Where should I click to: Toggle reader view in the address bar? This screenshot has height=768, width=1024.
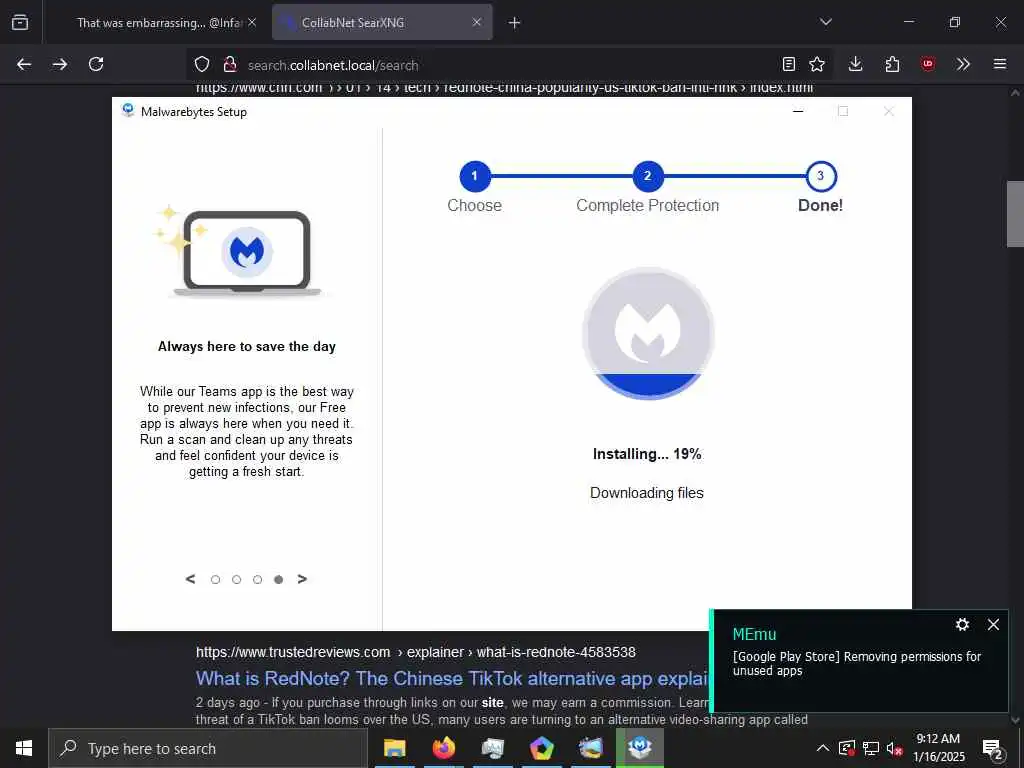[789, 64]
